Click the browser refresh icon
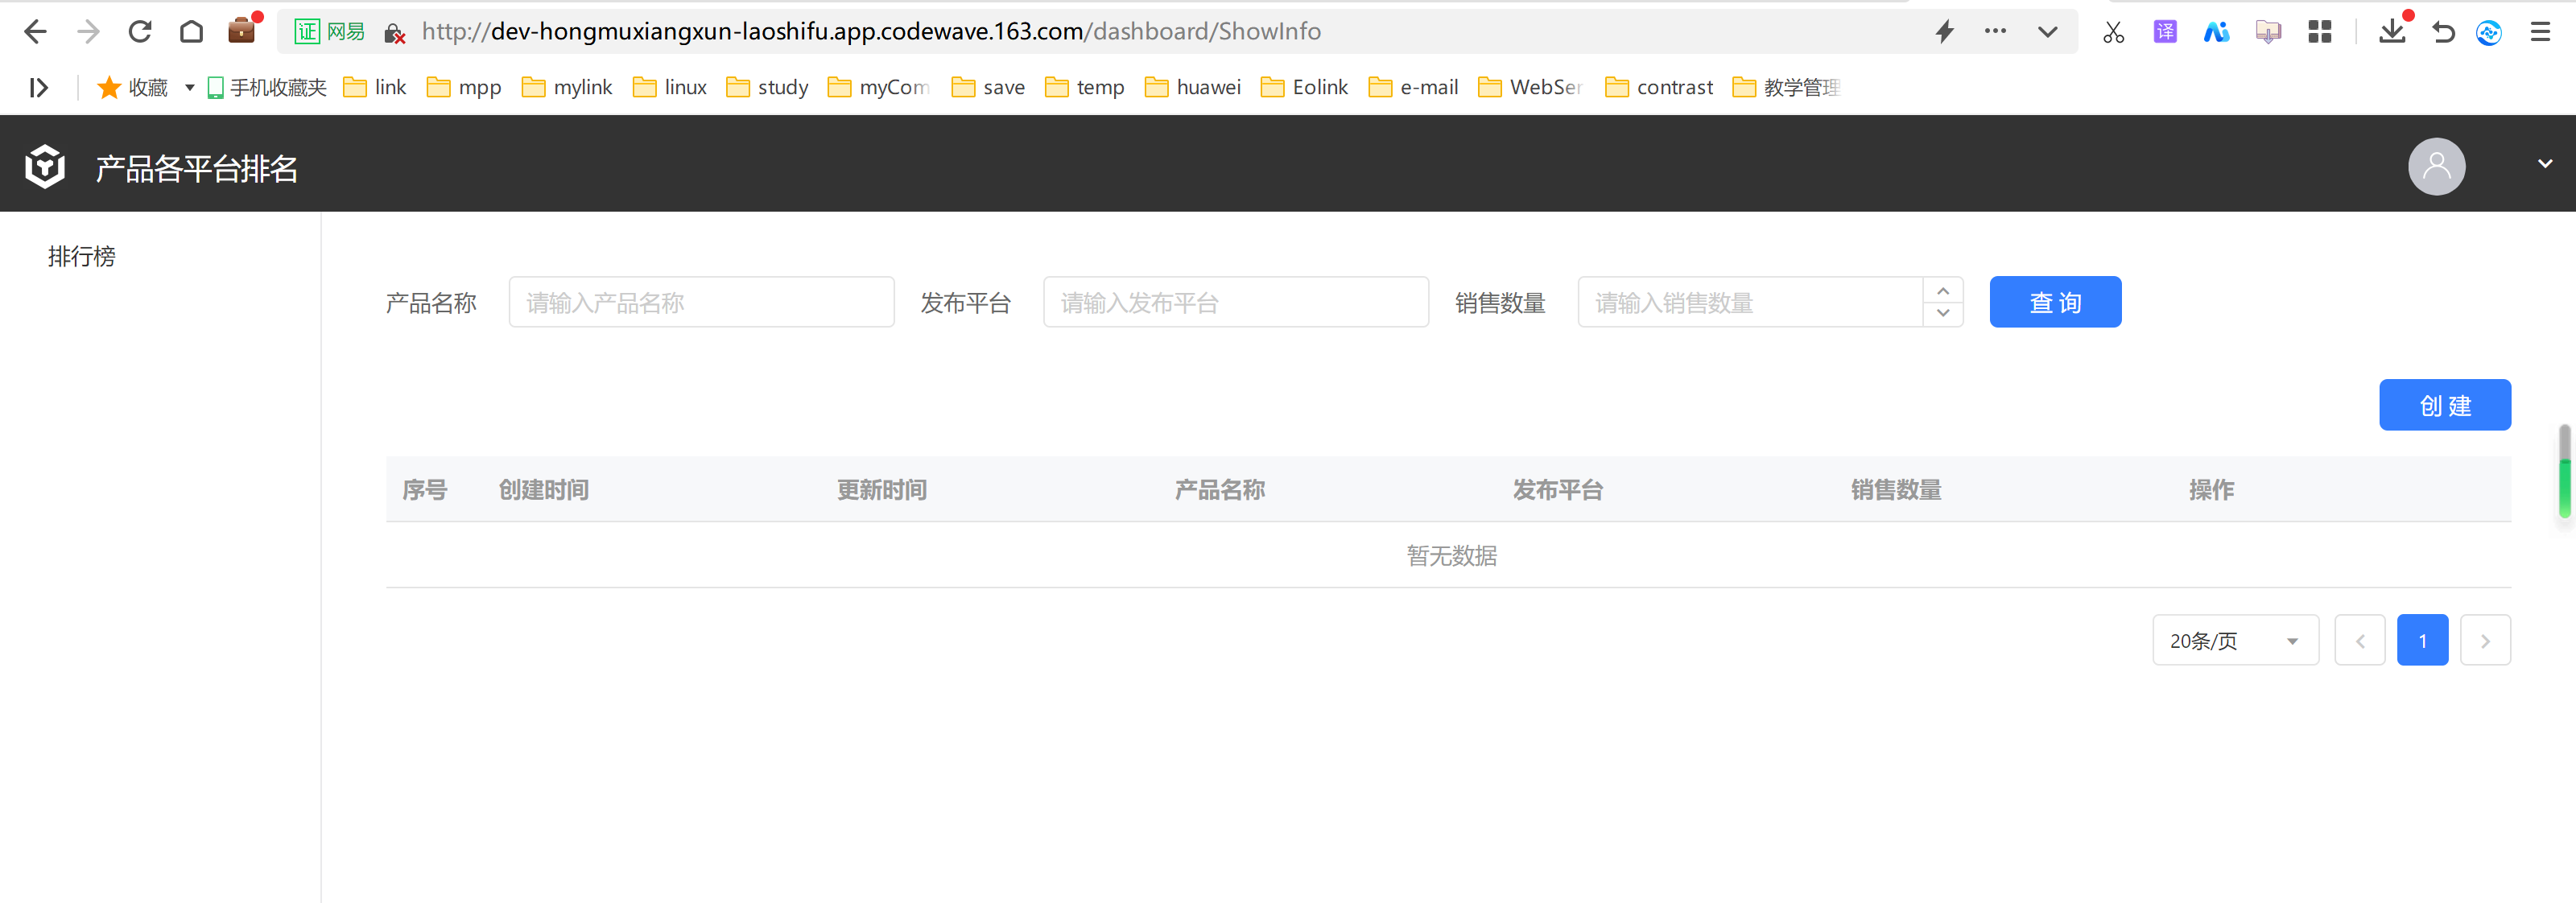Viewport: 2576px width, 903px height. pos(140,32)
